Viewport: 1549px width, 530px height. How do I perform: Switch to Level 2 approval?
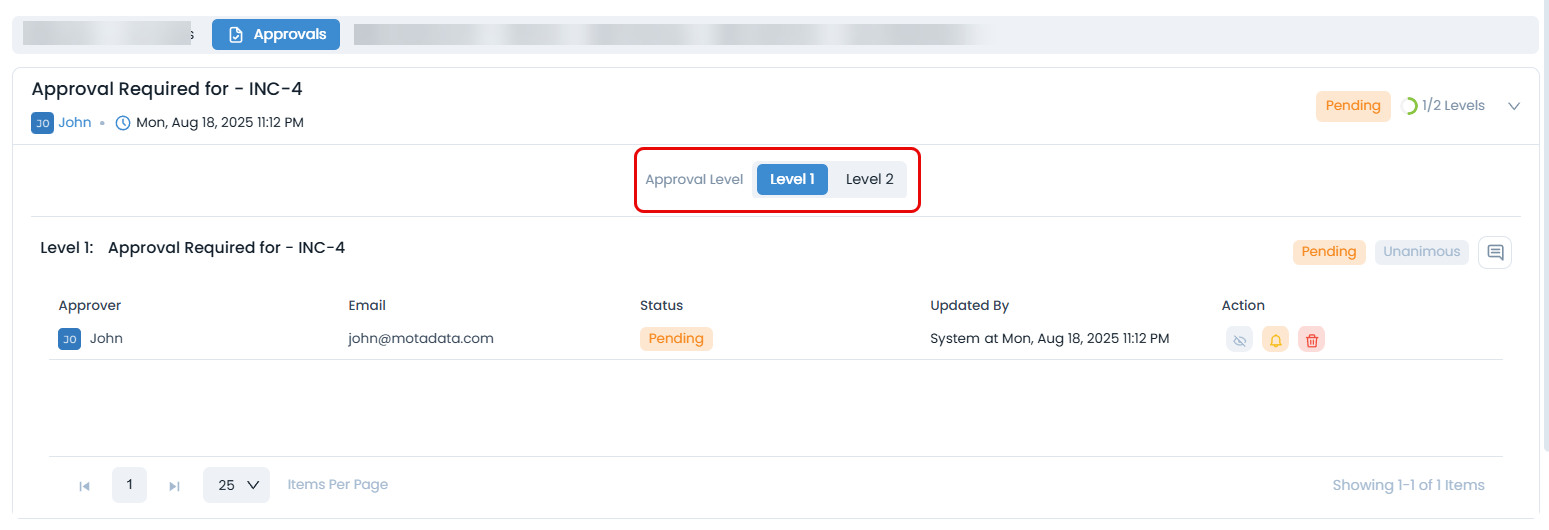869,179
